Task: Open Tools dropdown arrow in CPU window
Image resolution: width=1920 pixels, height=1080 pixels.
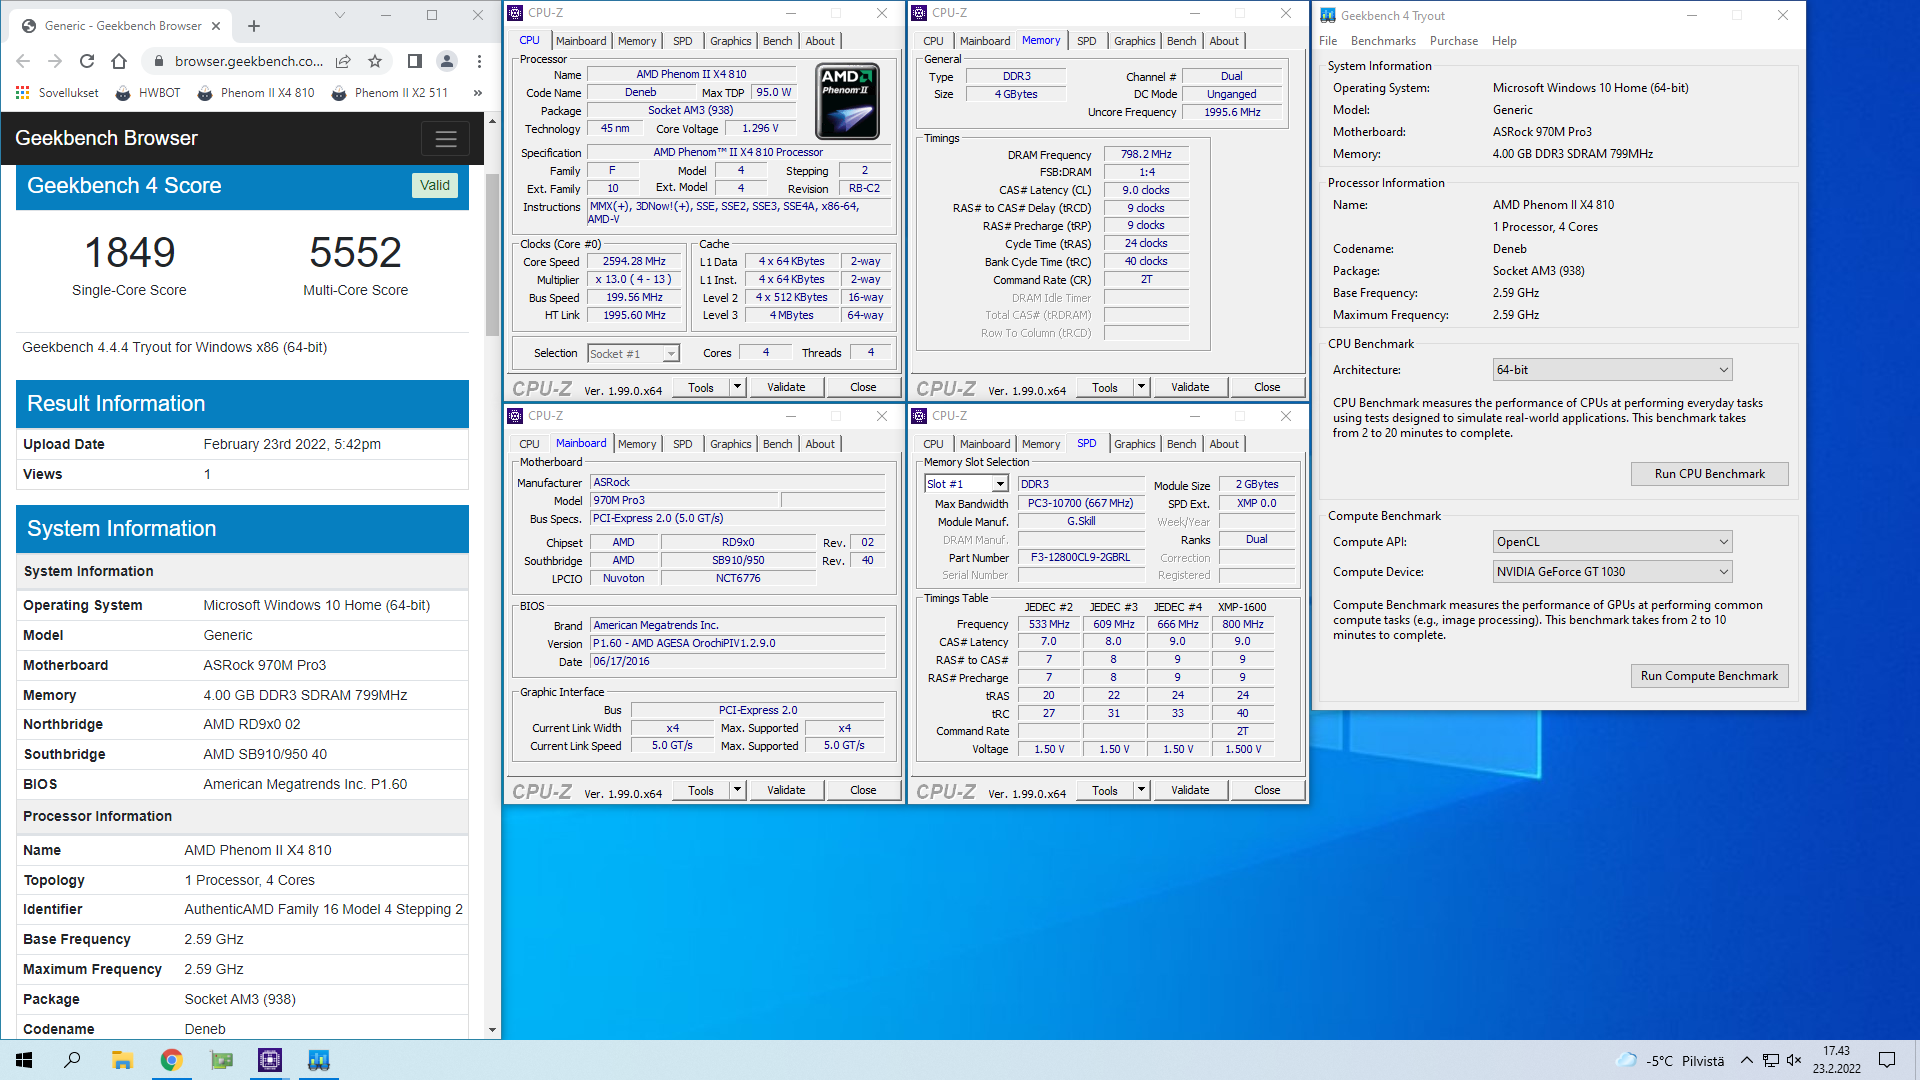Action: coord(737,387)
